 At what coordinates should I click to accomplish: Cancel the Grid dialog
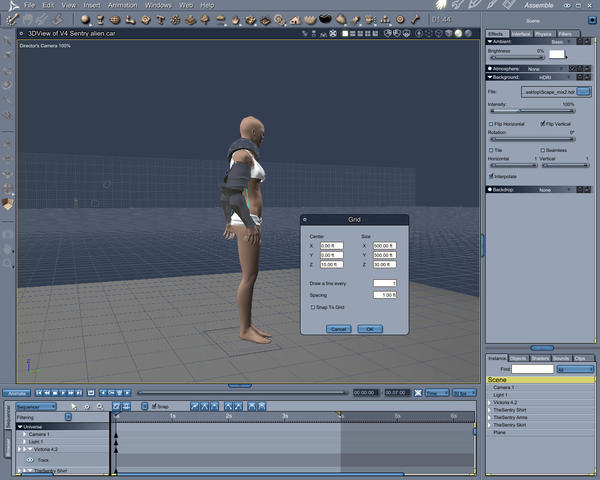pyautogui.click(x=338, y=328)
